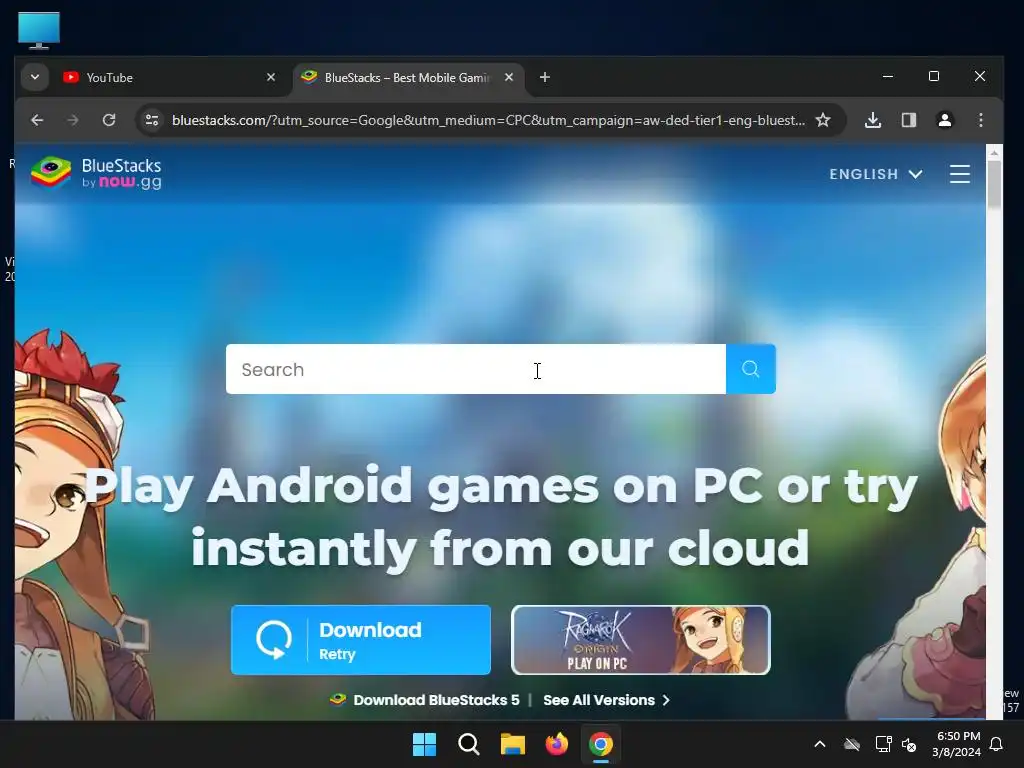Click the muted volume tray icon

[909, 744]
